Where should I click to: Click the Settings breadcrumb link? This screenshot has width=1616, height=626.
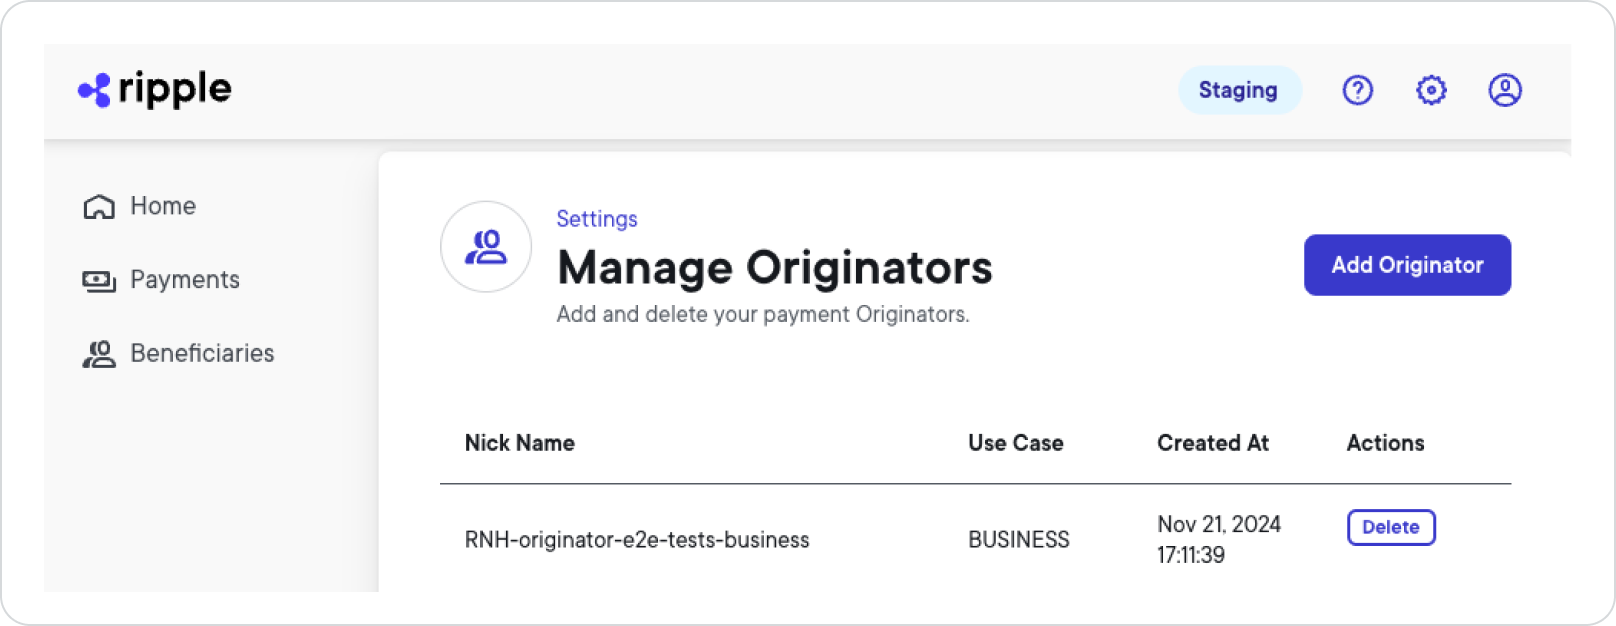click(597, 219)
